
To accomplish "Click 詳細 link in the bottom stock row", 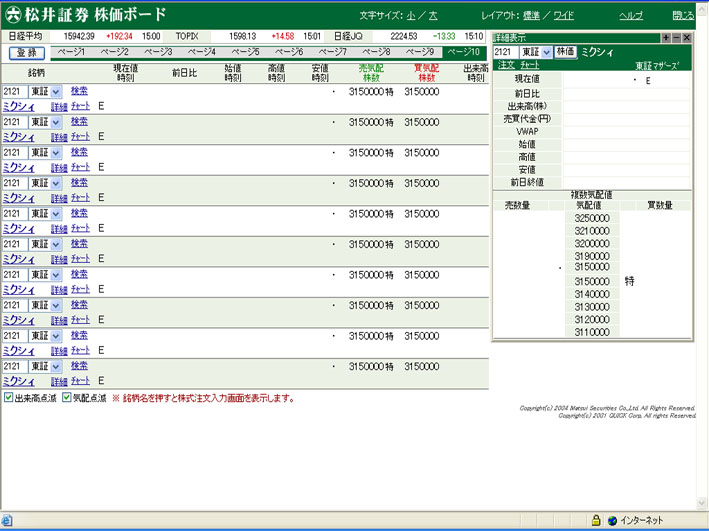I will pyautogui.click(x=59, y=381).
